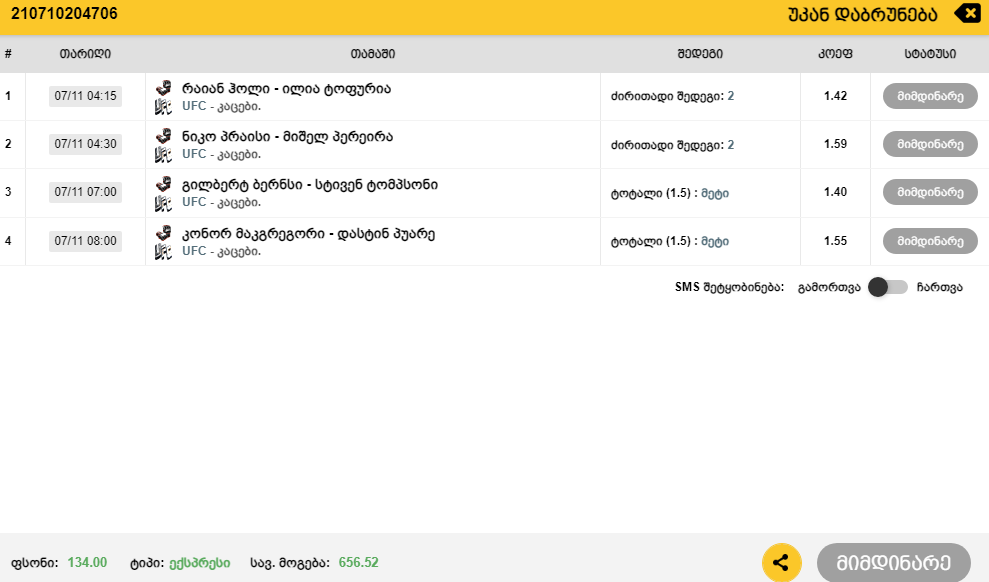Click the bet type ექსპრესი
This screenshot has height=582, width=989.
click(199, 562)
